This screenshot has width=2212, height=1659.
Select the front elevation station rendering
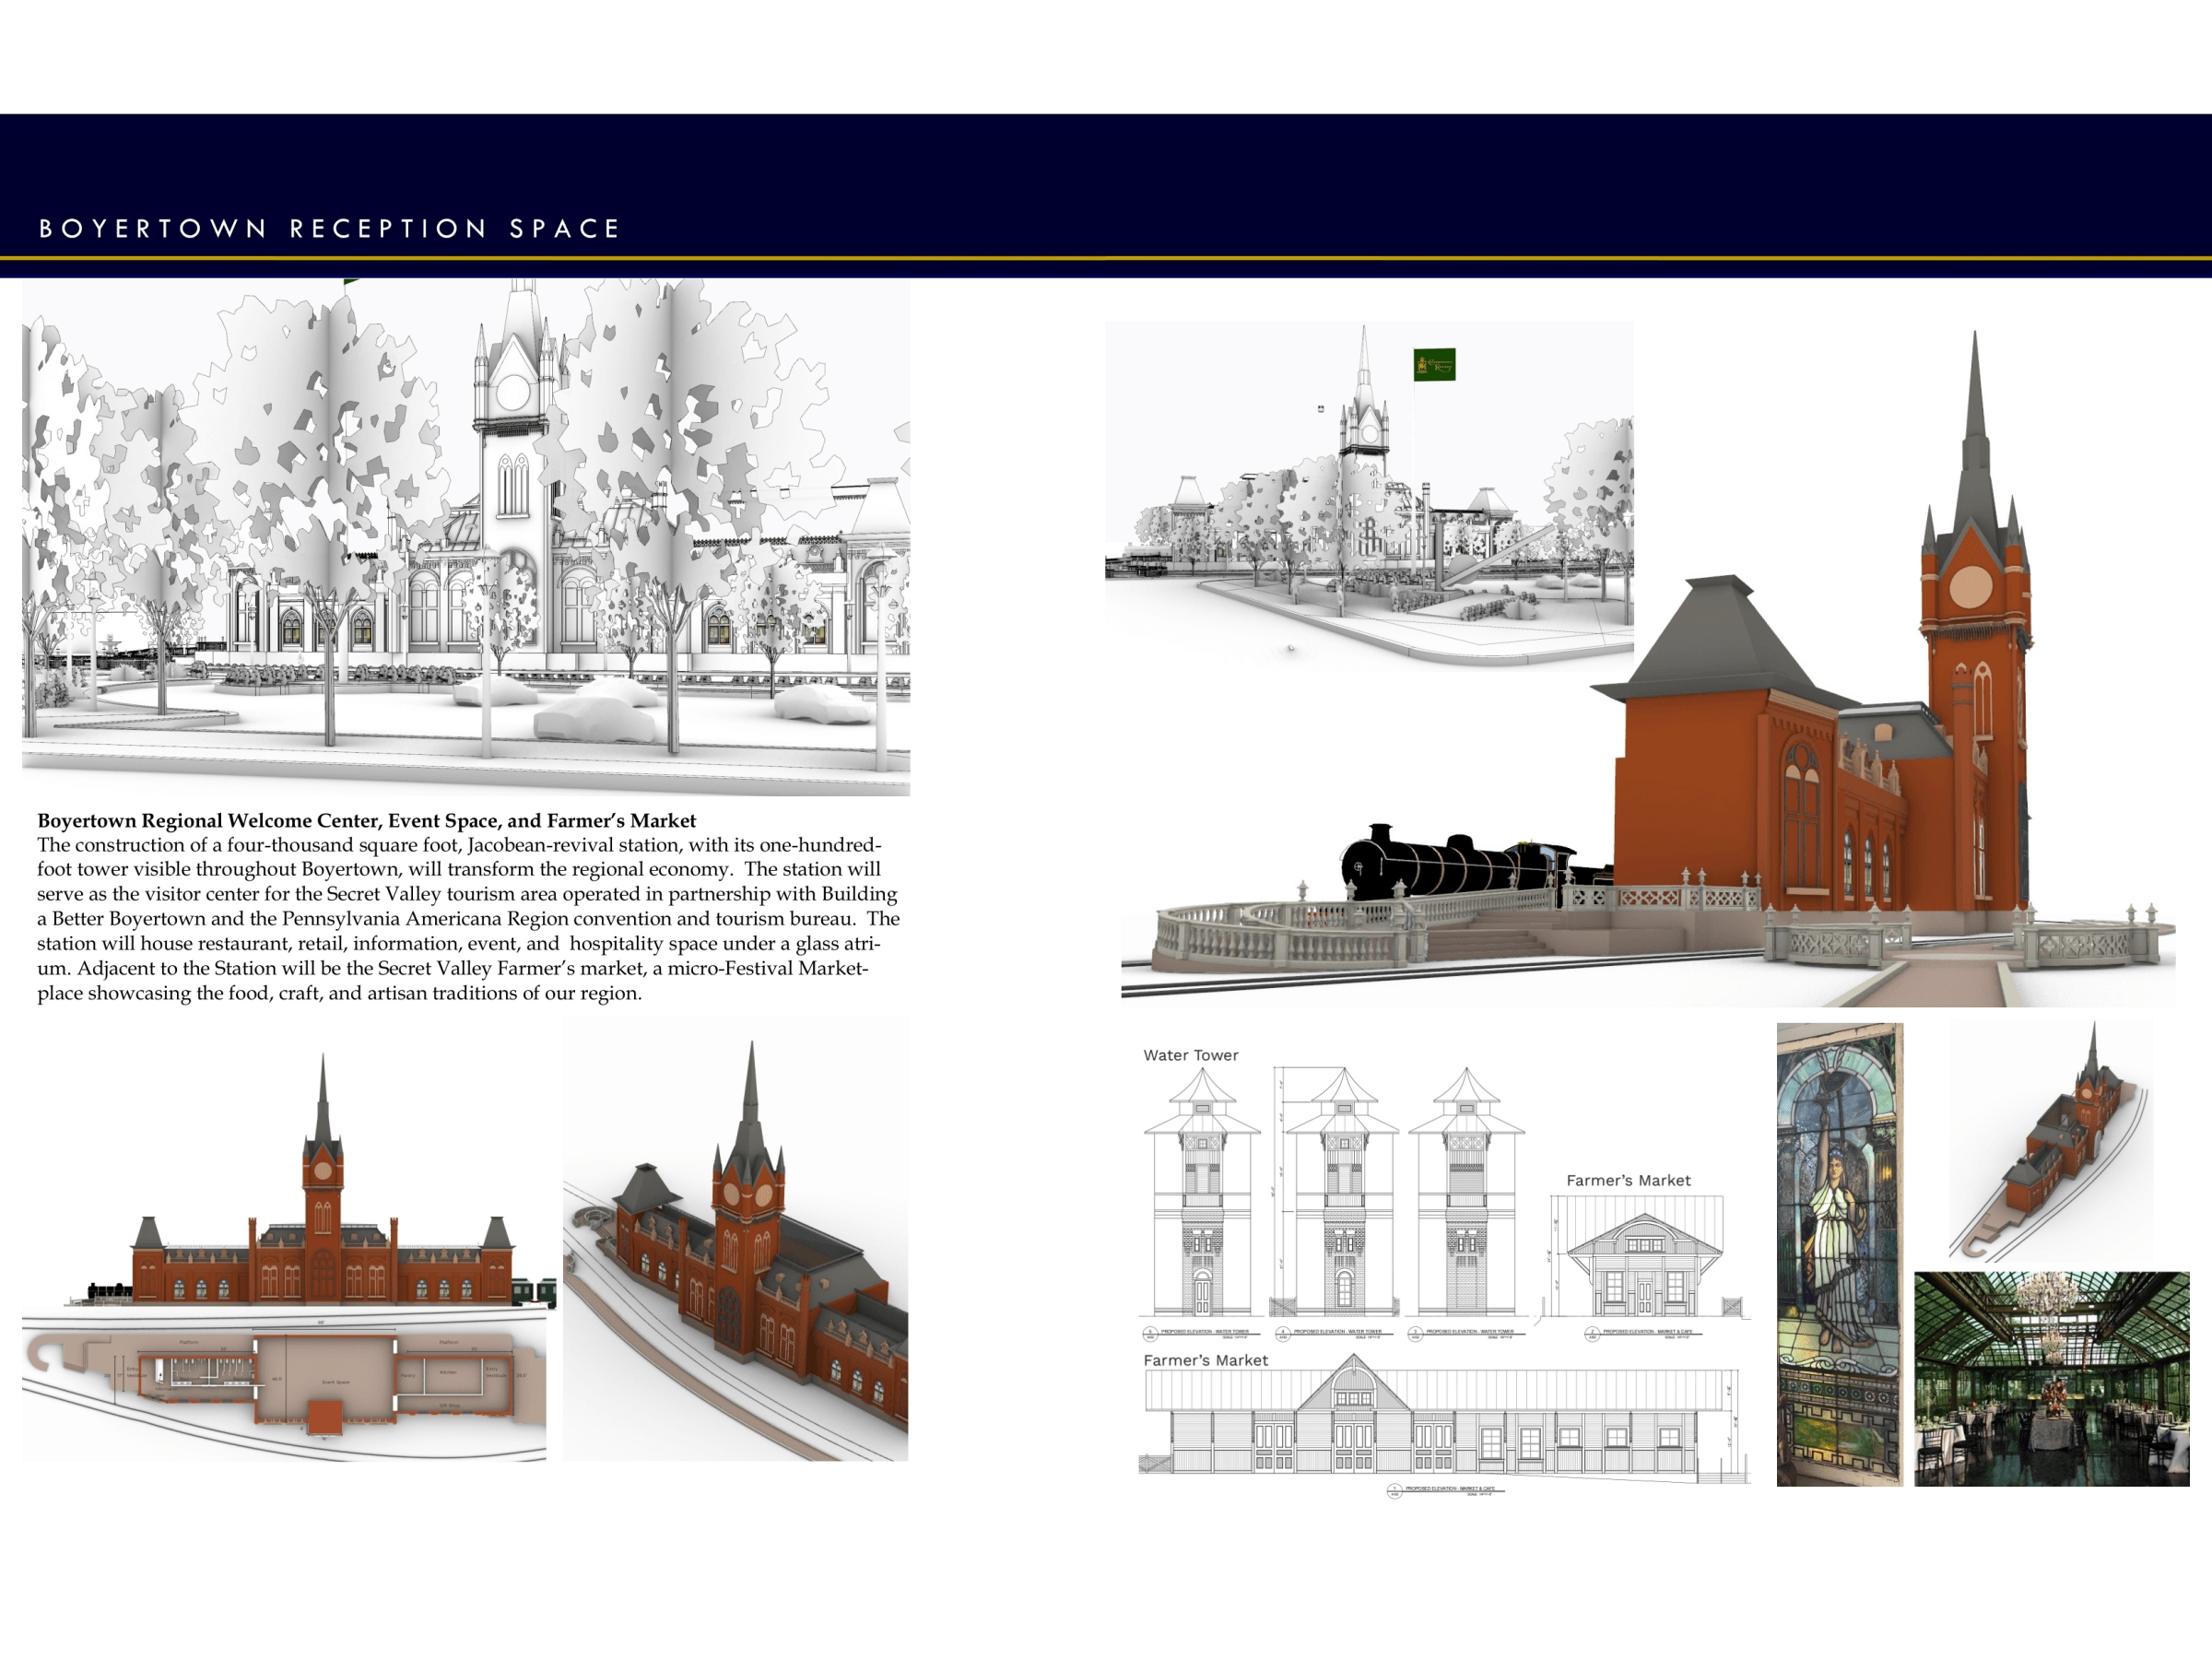[322, 1220]
